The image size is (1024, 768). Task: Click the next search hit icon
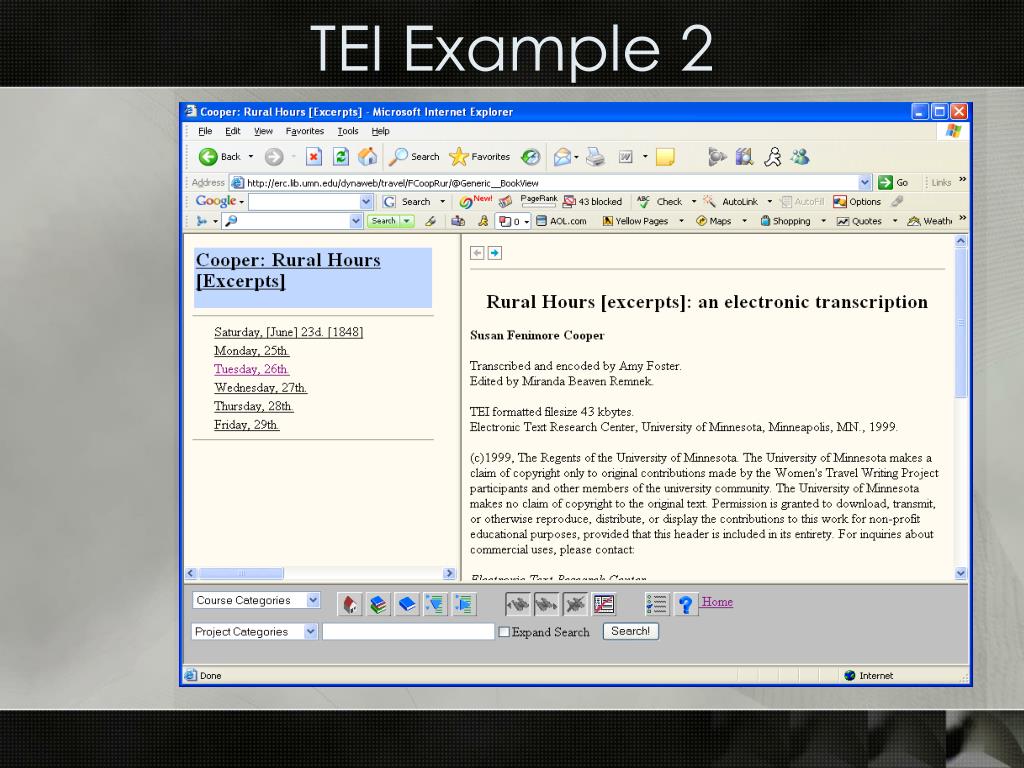point(547,604)
